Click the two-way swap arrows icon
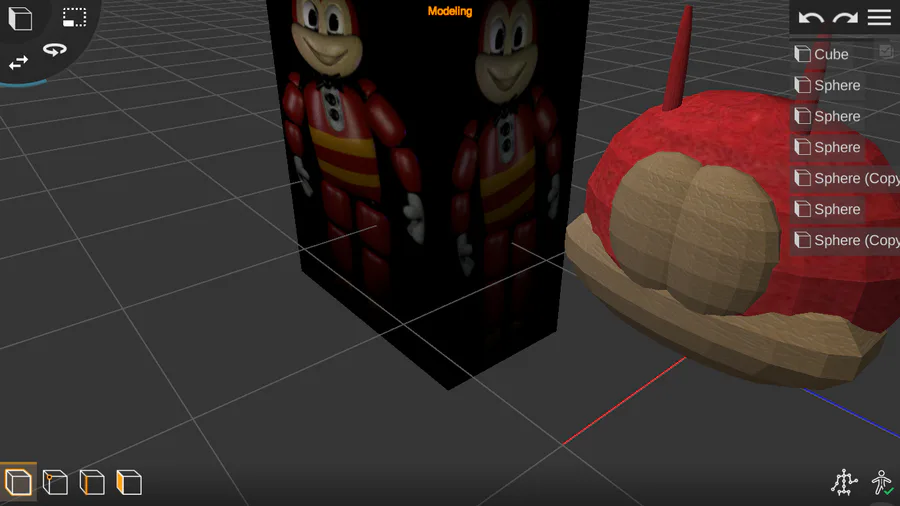Screen dimensions: 900x506 pos(18,62)
